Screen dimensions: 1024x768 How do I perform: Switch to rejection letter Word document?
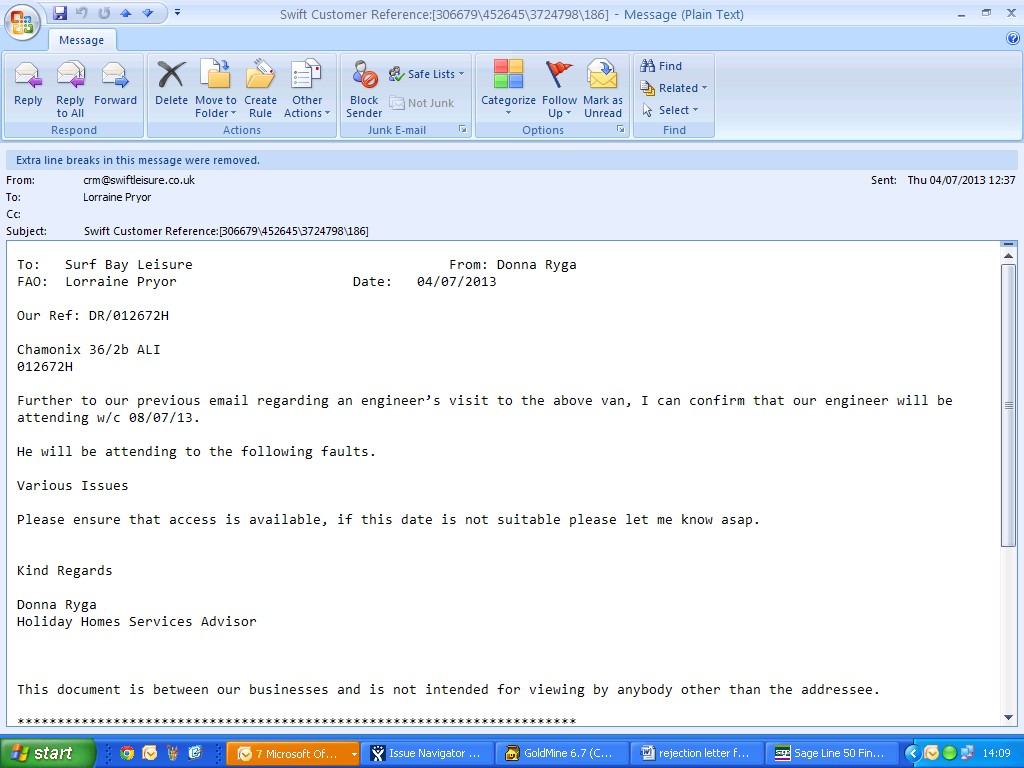click(696, 754)
